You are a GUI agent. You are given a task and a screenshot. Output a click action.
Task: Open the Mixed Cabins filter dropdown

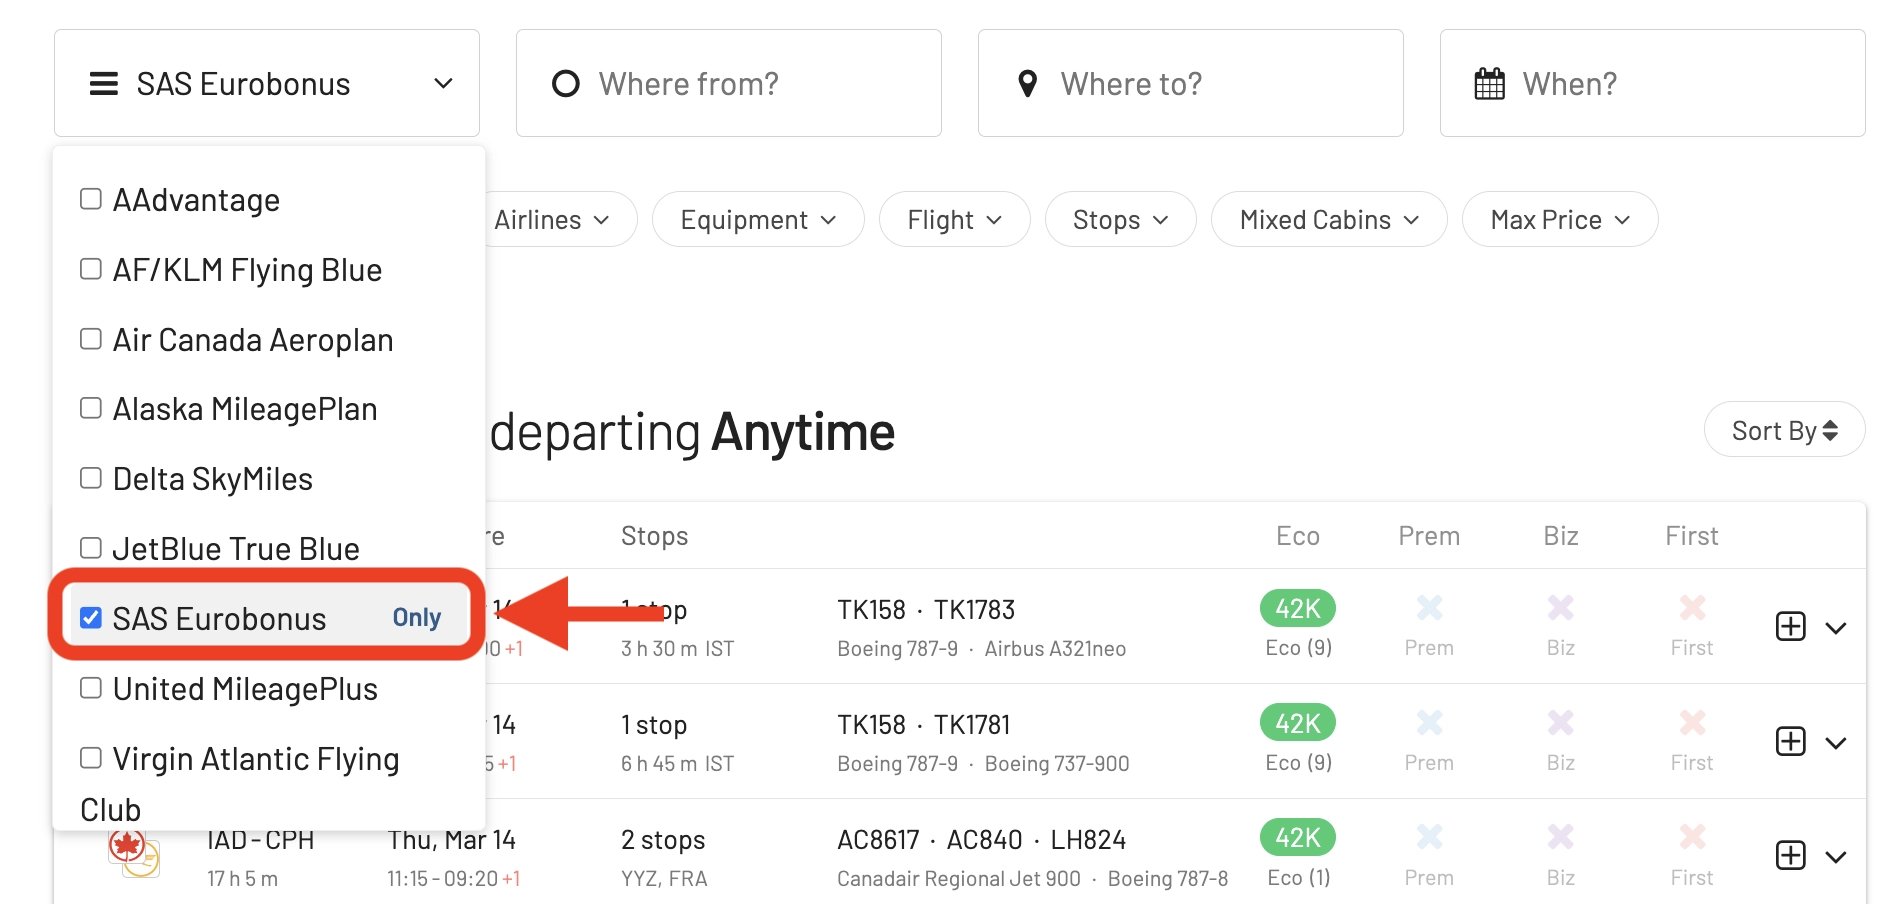(x=1329, y=220)
